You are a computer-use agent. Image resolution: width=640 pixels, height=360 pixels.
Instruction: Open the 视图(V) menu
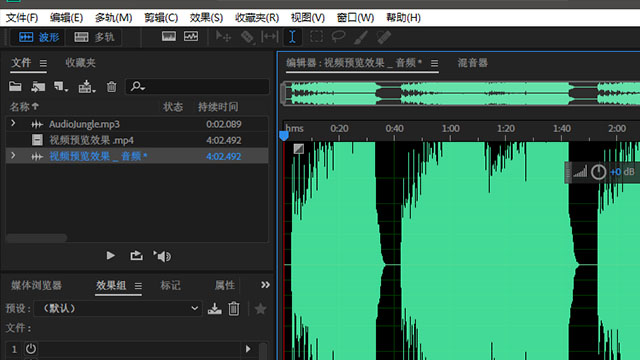click(x=308, y=18)
